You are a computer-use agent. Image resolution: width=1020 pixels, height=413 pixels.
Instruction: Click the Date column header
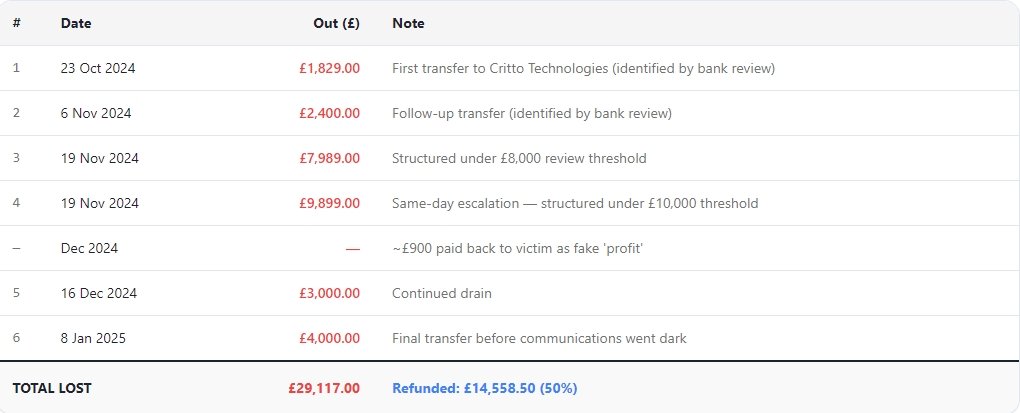76,23
